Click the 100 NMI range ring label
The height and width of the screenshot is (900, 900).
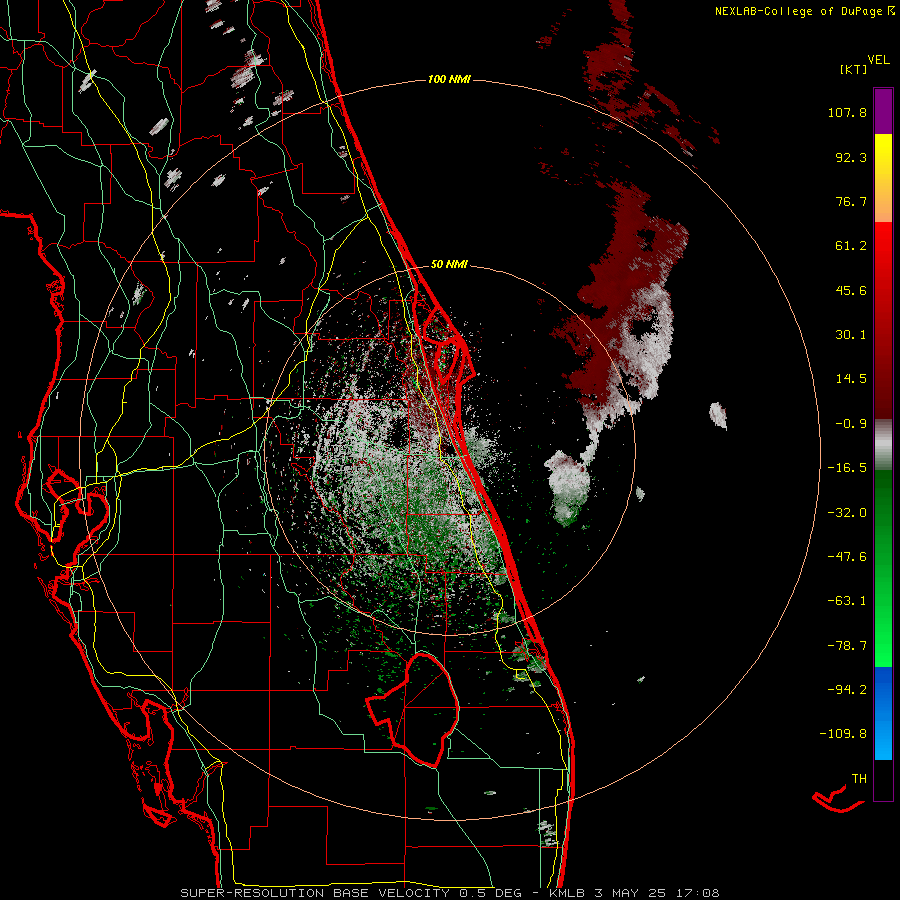pyautogui.click(x=449, y=79)
